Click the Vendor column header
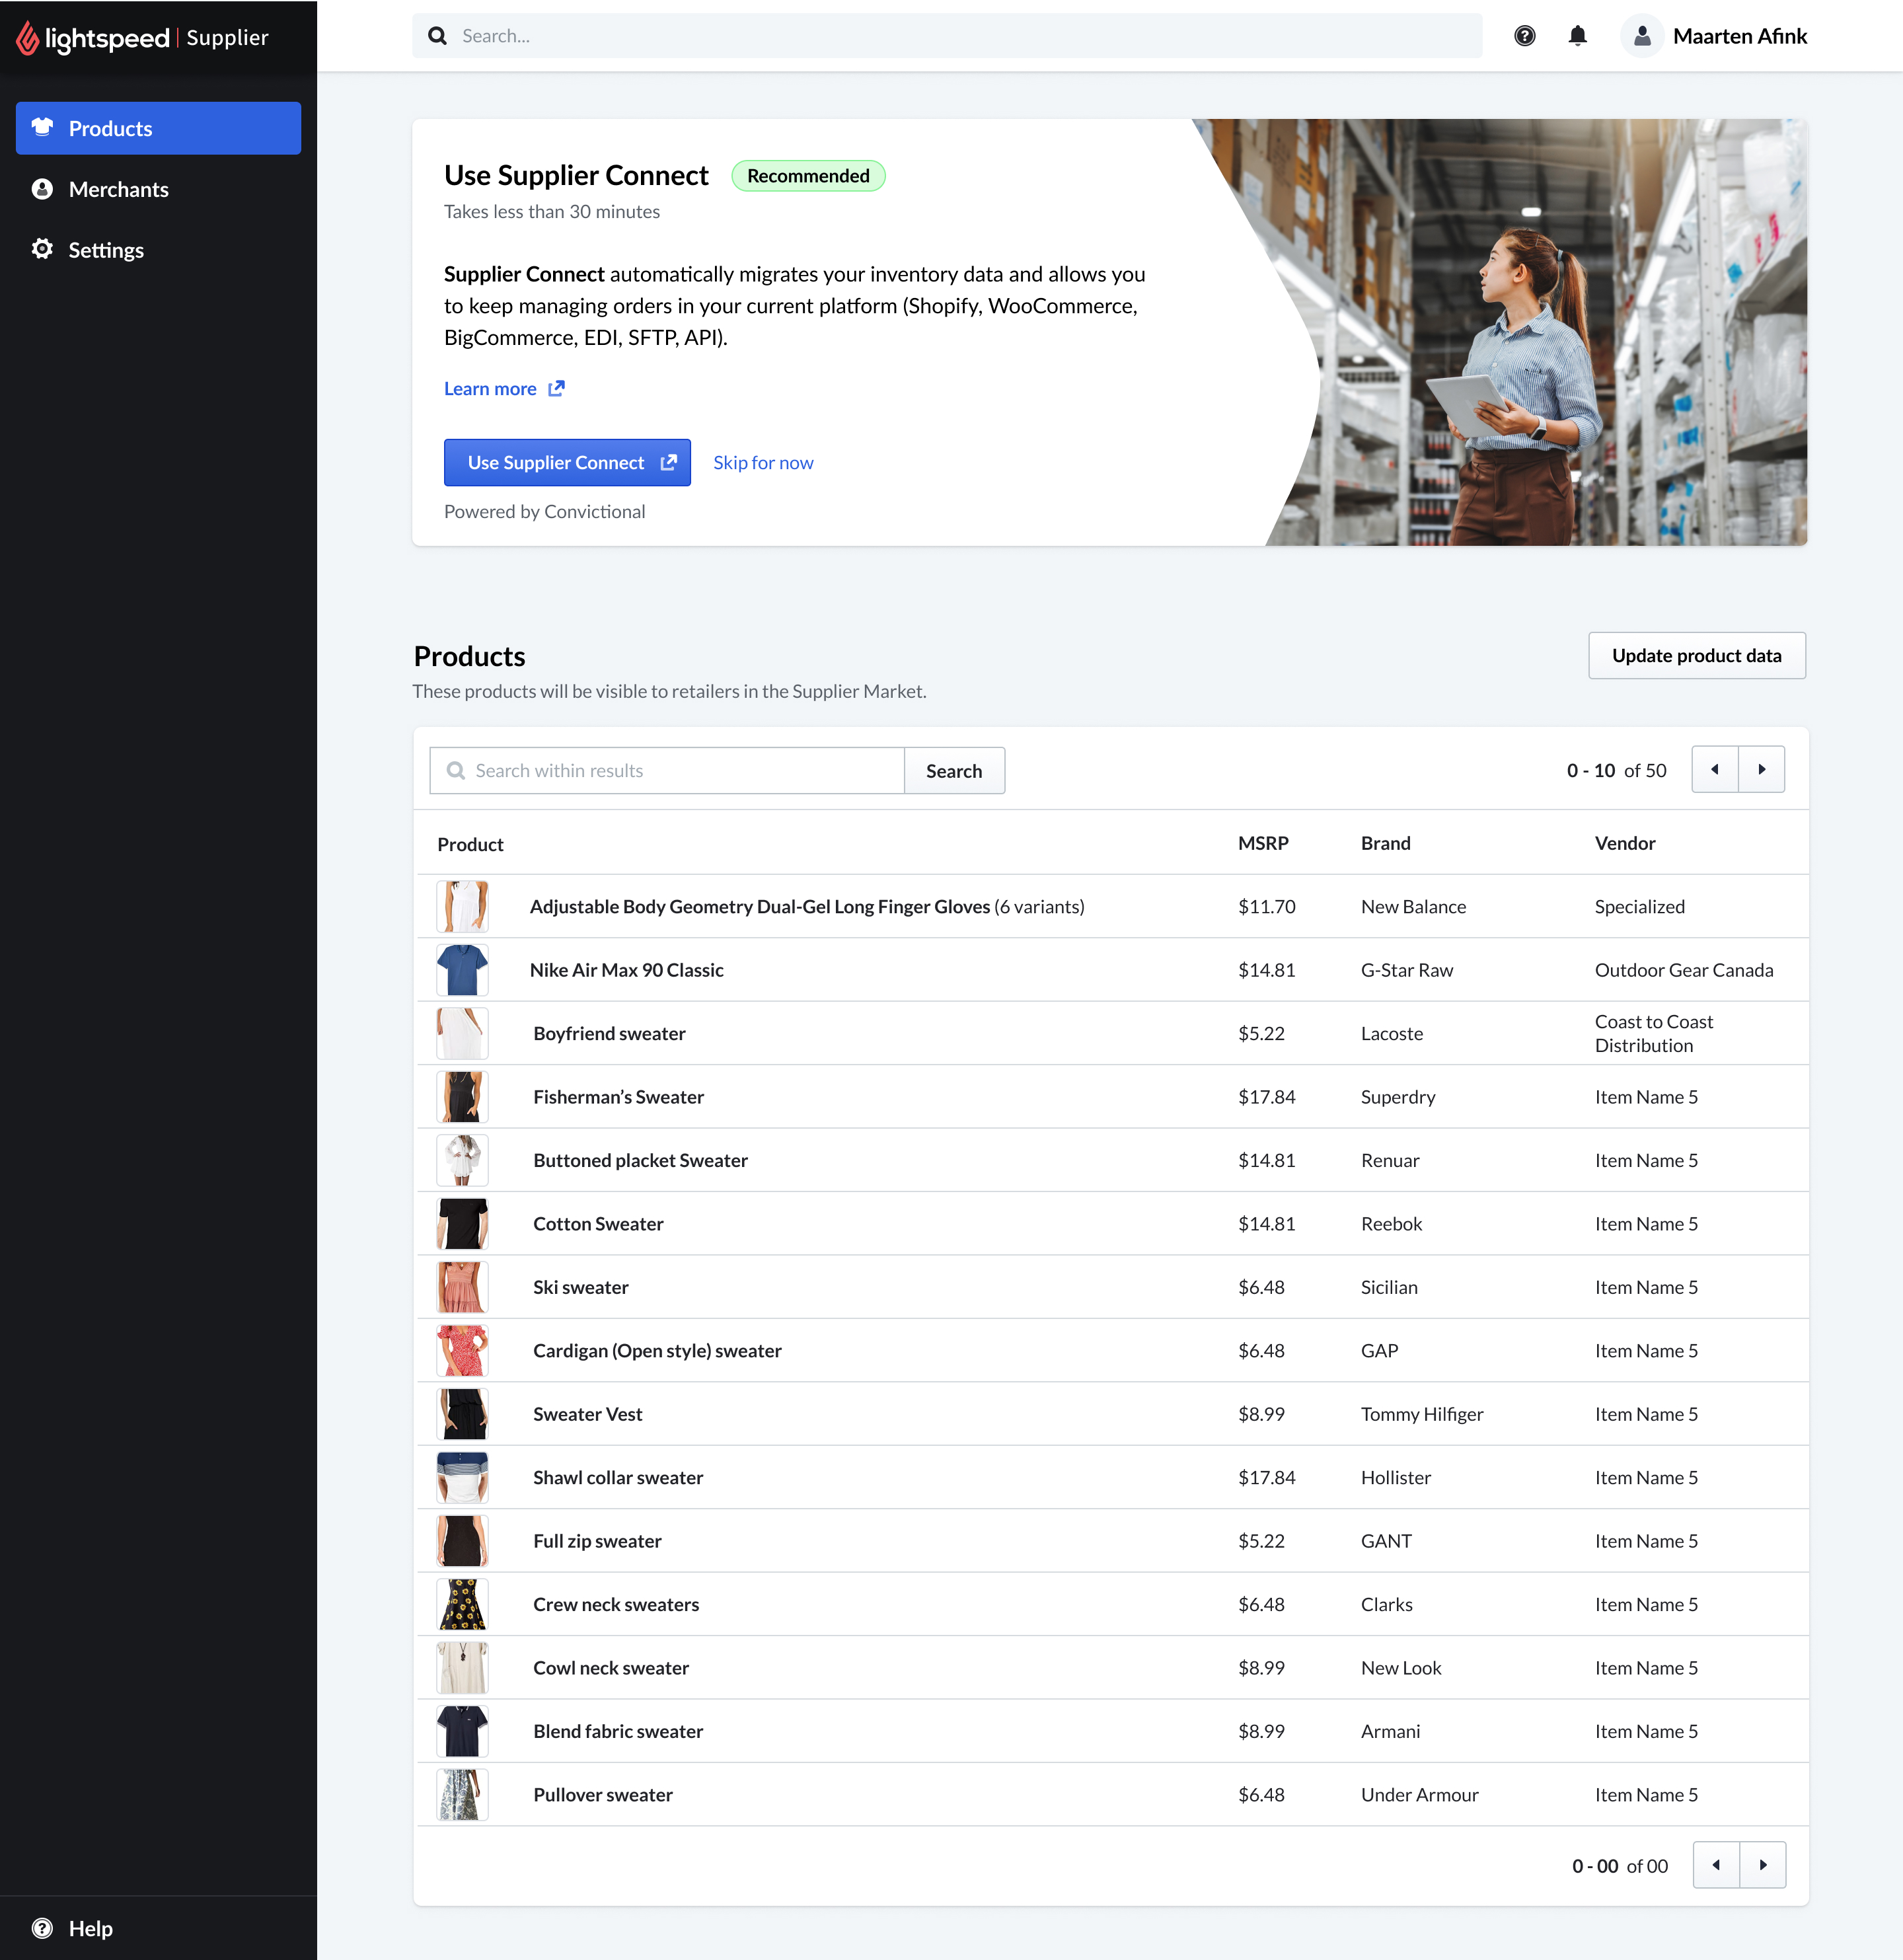This screenshot has width=1903, height=1960. (x=1624, y=843)
